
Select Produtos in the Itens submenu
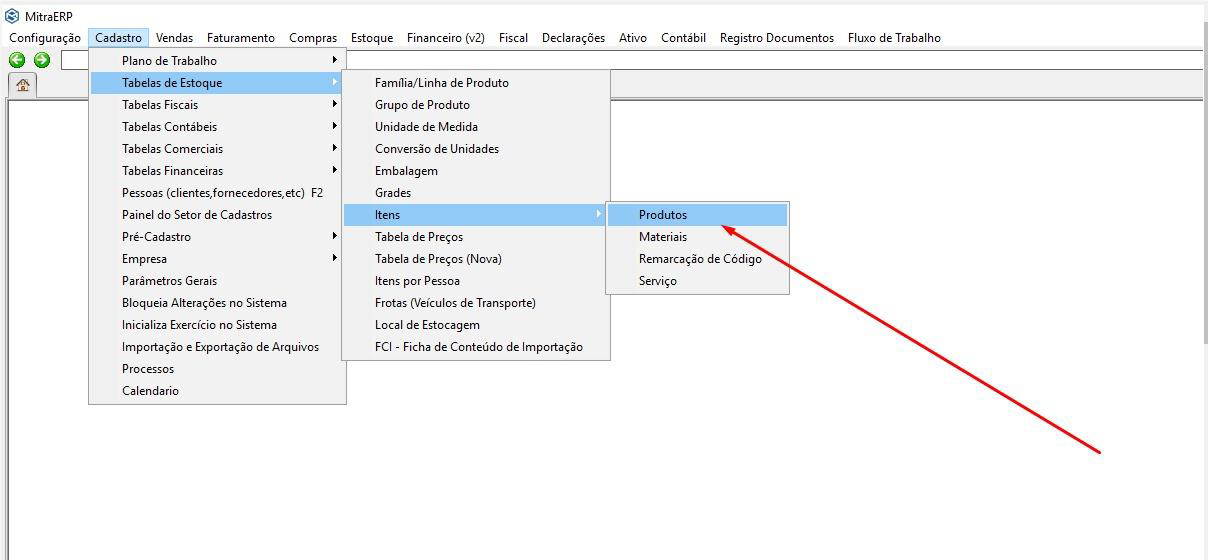point(663,215)
